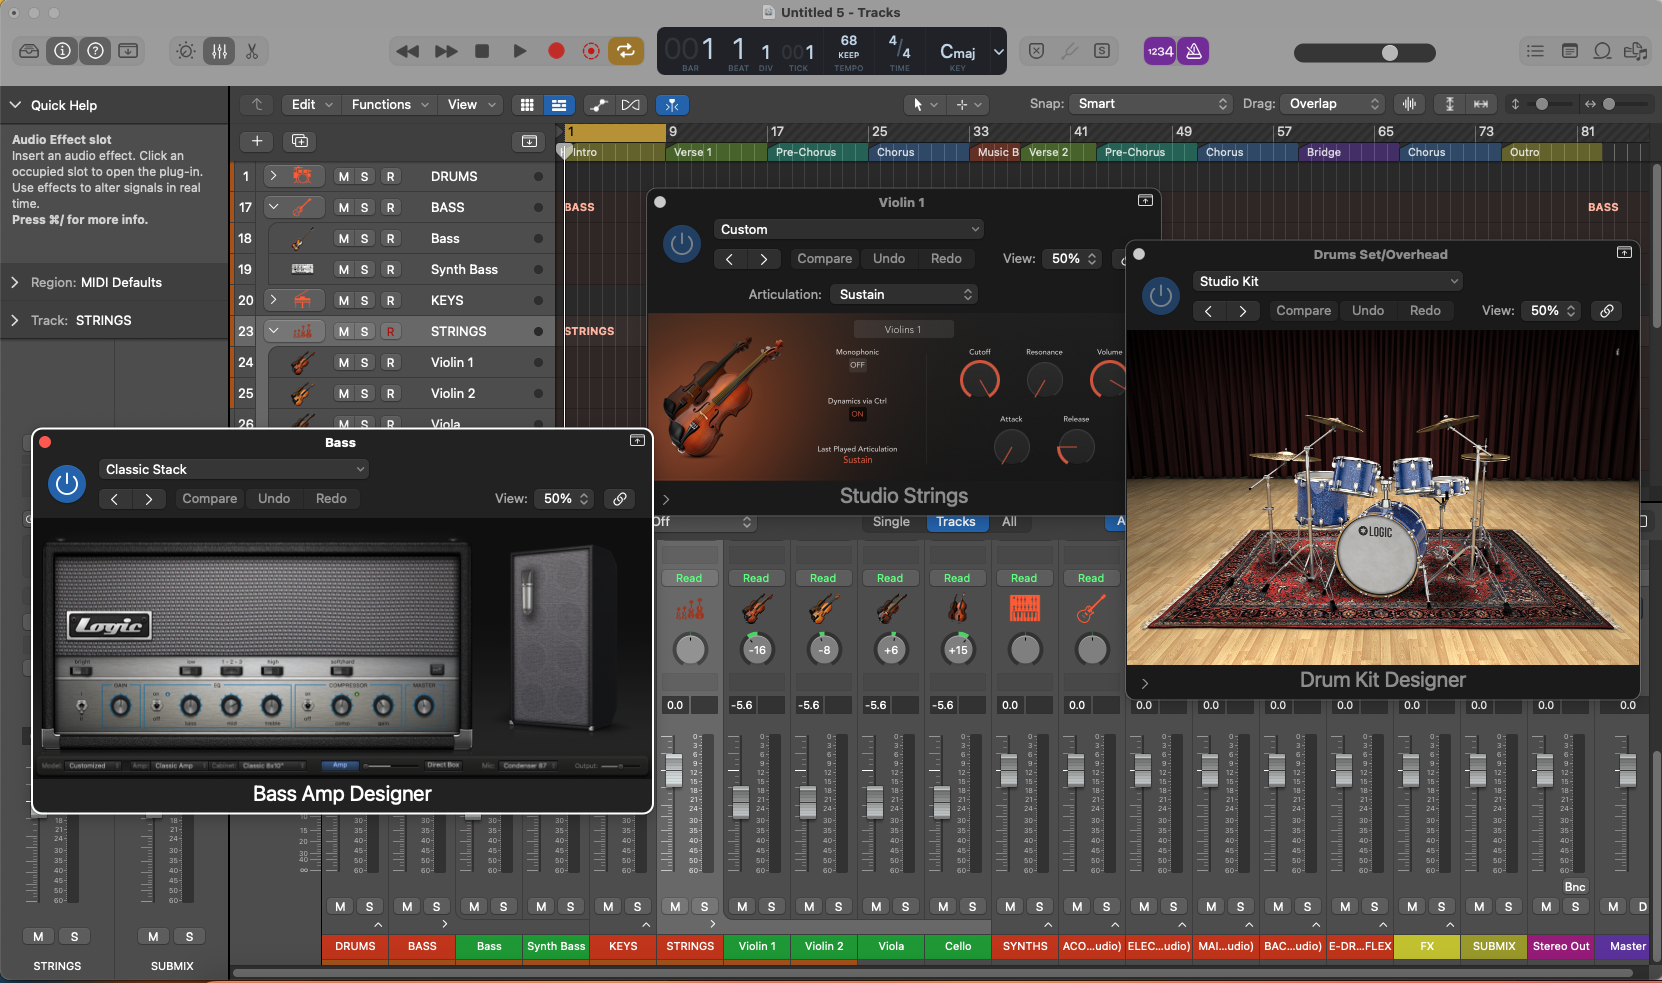Select the Single mixer tab
Image resolution: width=1662 pixels, height=983 pixels.
click(891, 522)
